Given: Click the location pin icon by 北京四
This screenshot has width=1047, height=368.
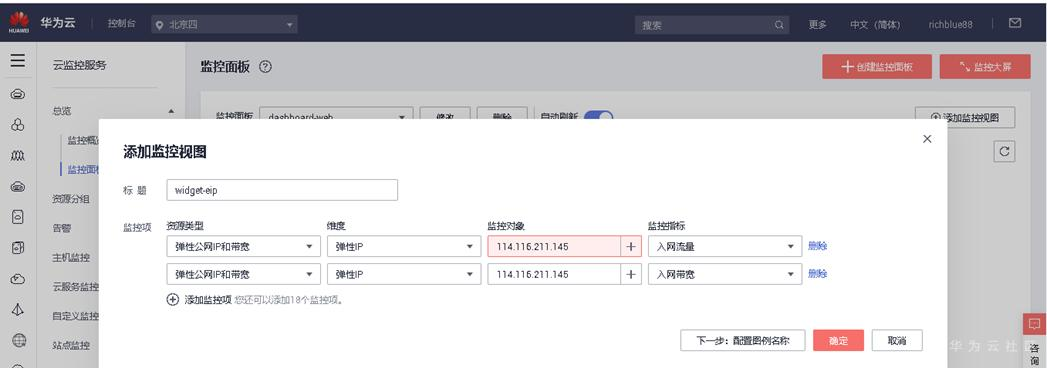Looking at the screenshot, I should [x=159, y=25].
